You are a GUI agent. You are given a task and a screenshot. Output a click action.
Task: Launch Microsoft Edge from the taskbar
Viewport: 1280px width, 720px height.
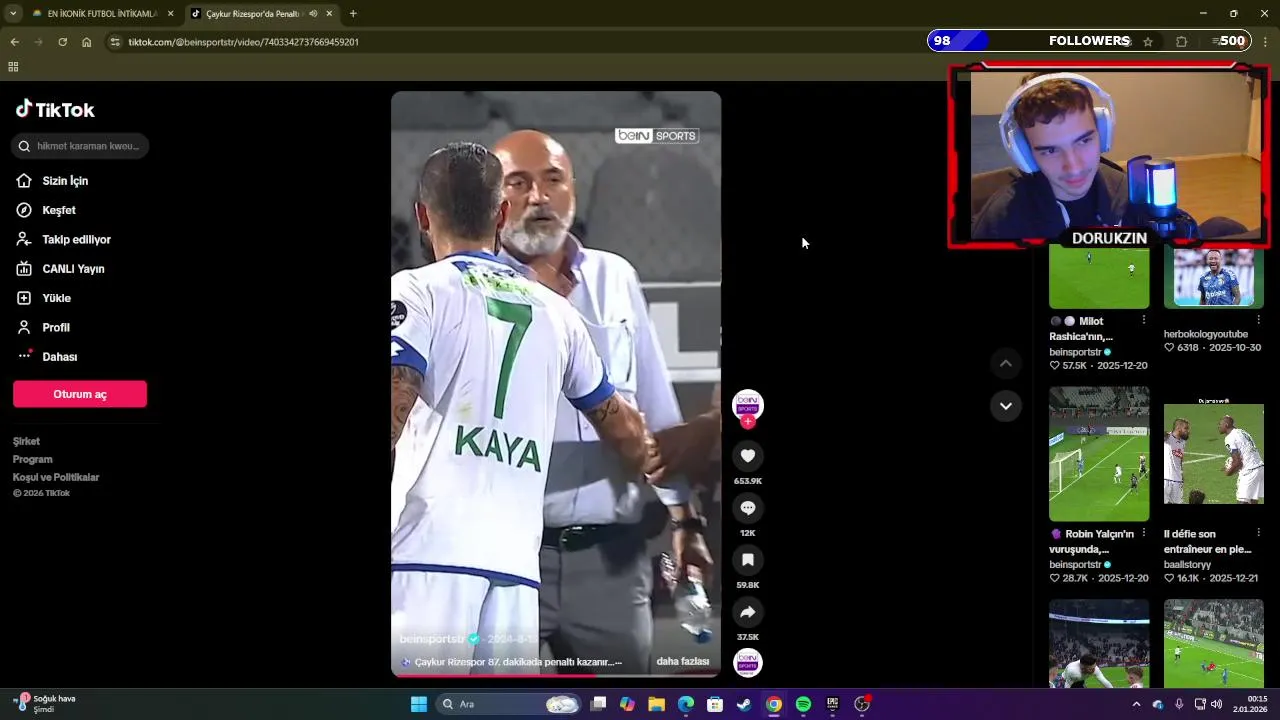(686, 704)
